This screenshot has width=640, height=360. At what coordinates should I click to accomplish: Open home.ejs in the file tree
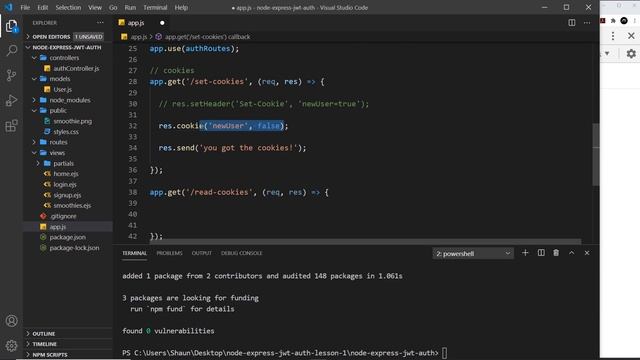pos(66,174)
